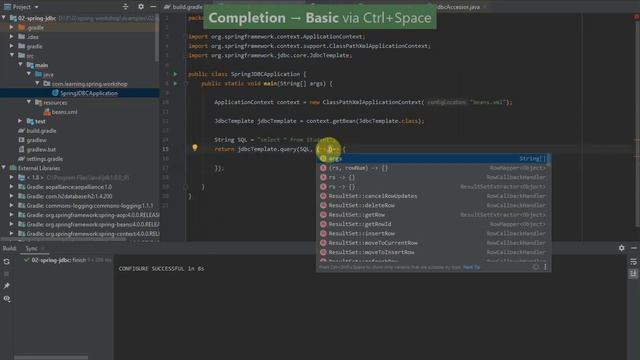Expand the < 1.8 > JDK library node
The image size is (640, 360).
pos(12,177)
